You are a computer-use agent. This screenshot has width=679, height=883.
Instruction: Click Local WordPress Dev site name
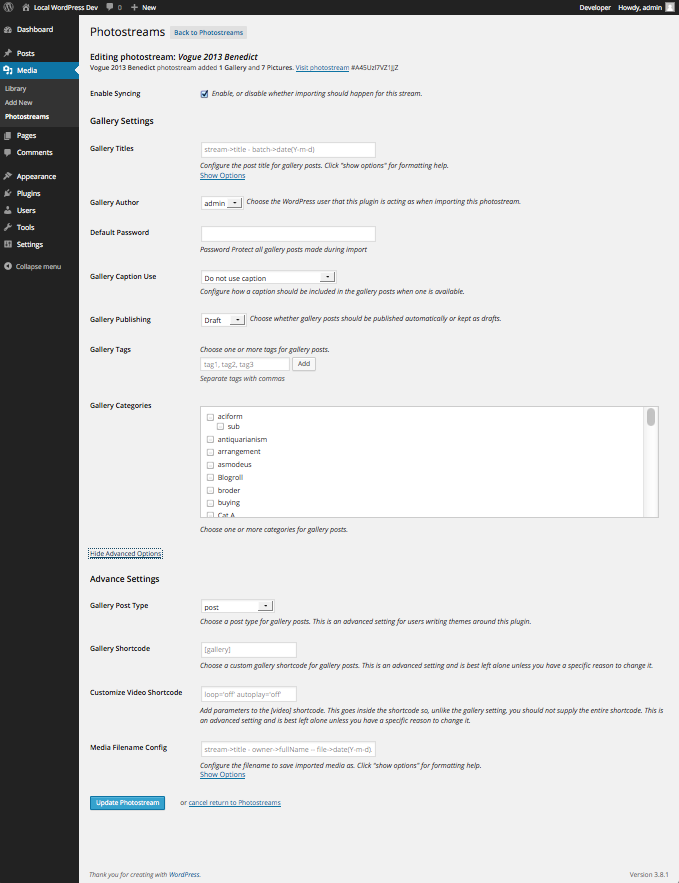(66, 7)
